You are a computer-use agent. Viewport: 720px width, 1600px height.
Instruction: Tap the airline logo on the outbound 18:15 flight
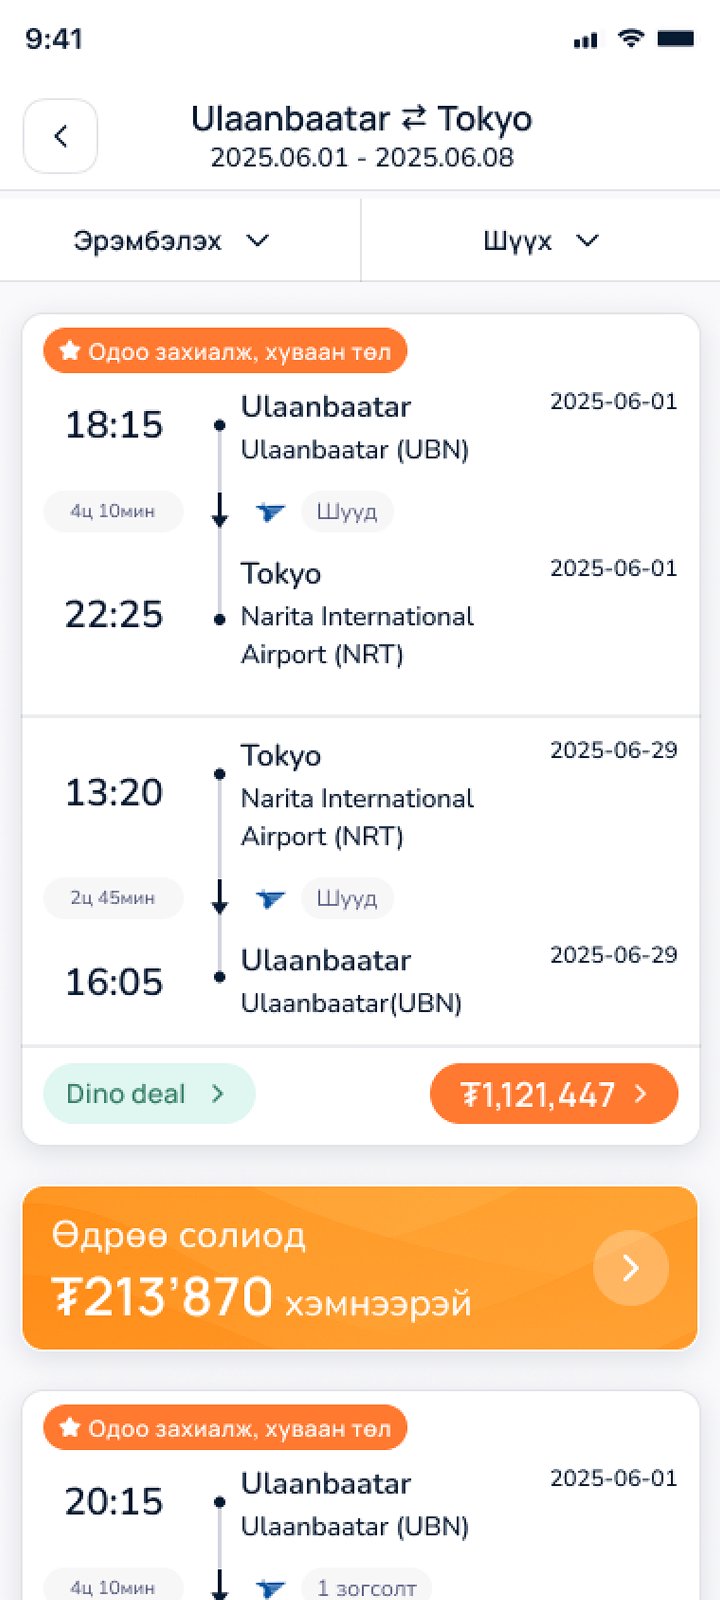point(270,512)
